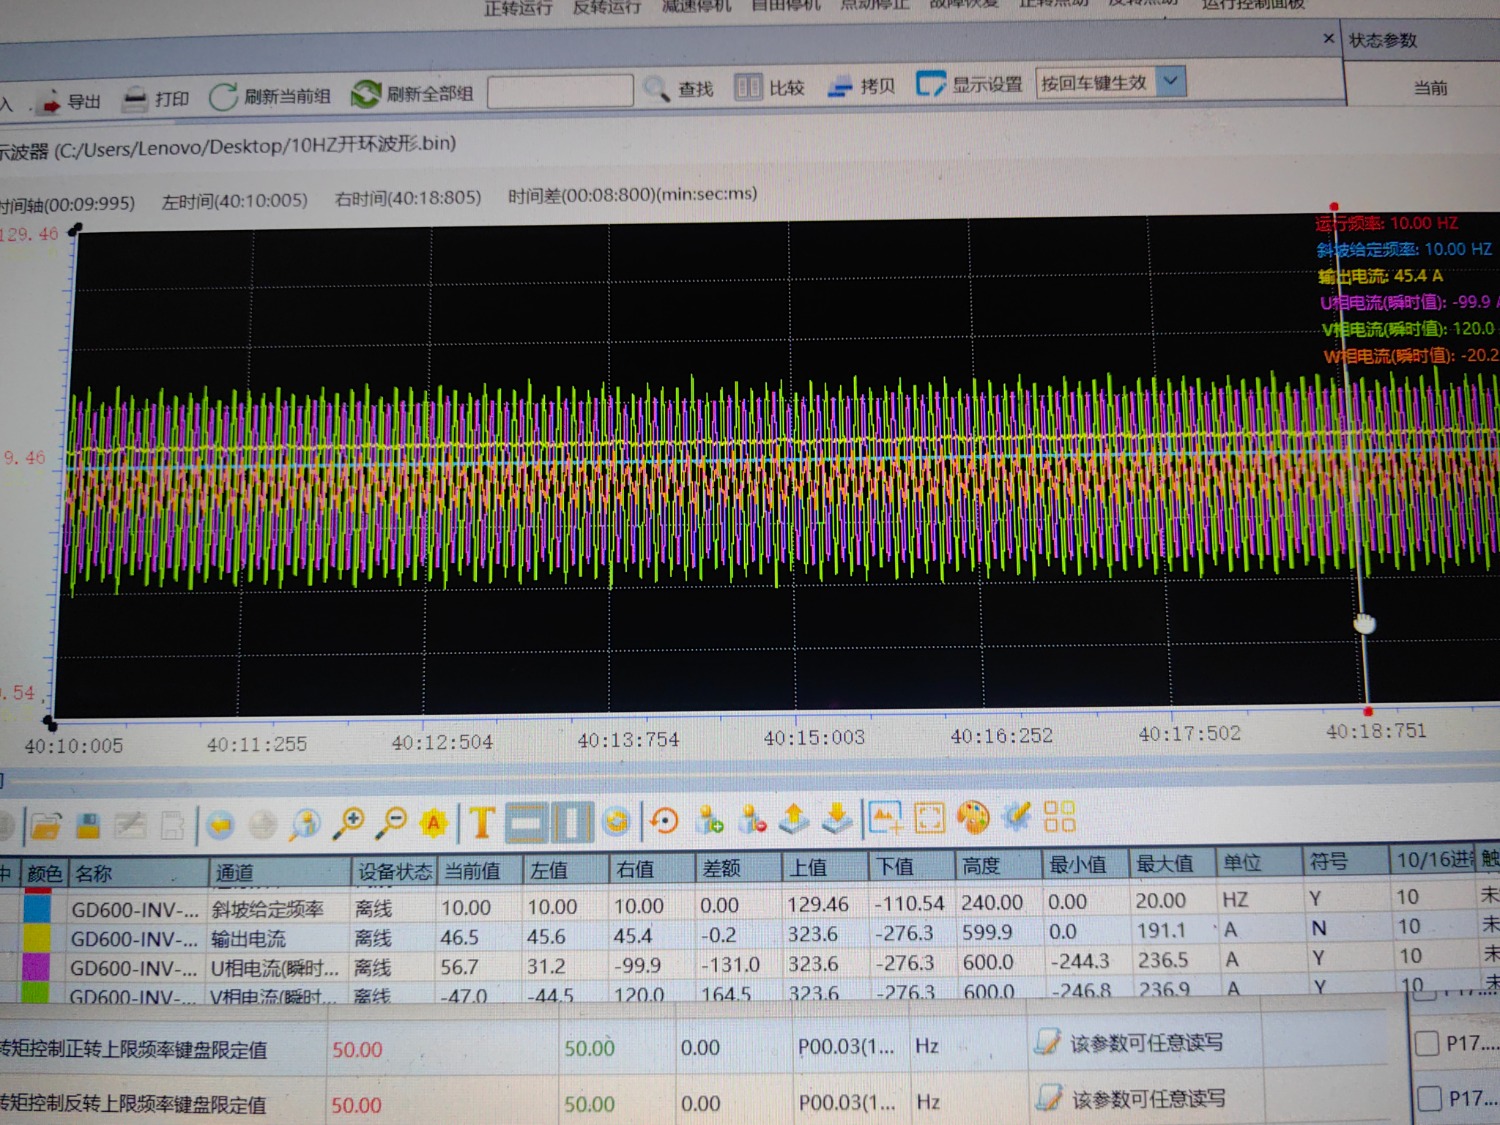Click the 转矩控制正转上限频率键盘限定值 parameter
Image resolution: width=1500 pixels, height=1125 pixels.
pos(134,1049)
